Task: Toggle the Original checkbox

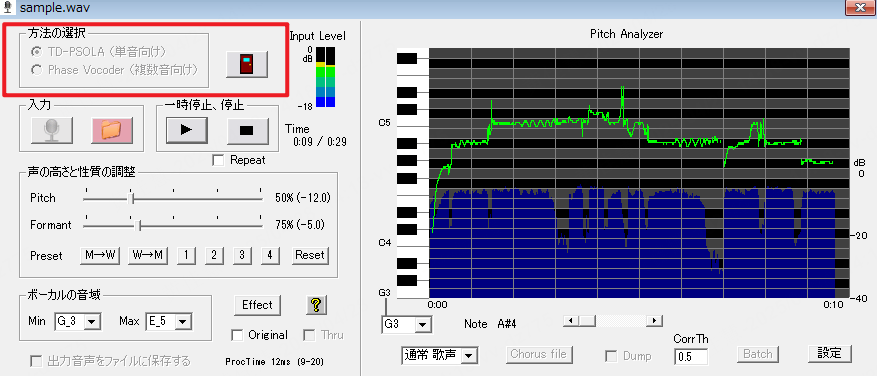Action: point(237,335)
